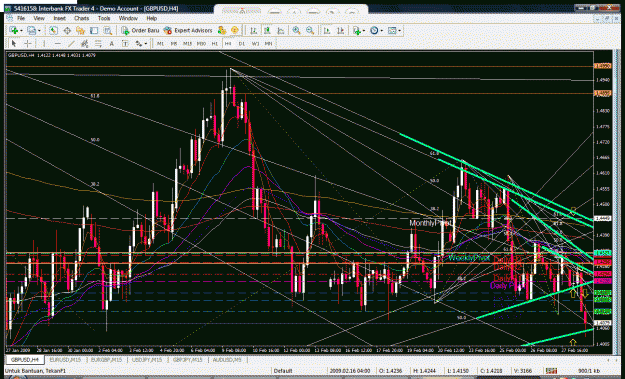Select the Equidistant Channel tool
This screenshot has width=625, height=379.
click(x=85, y=43)
